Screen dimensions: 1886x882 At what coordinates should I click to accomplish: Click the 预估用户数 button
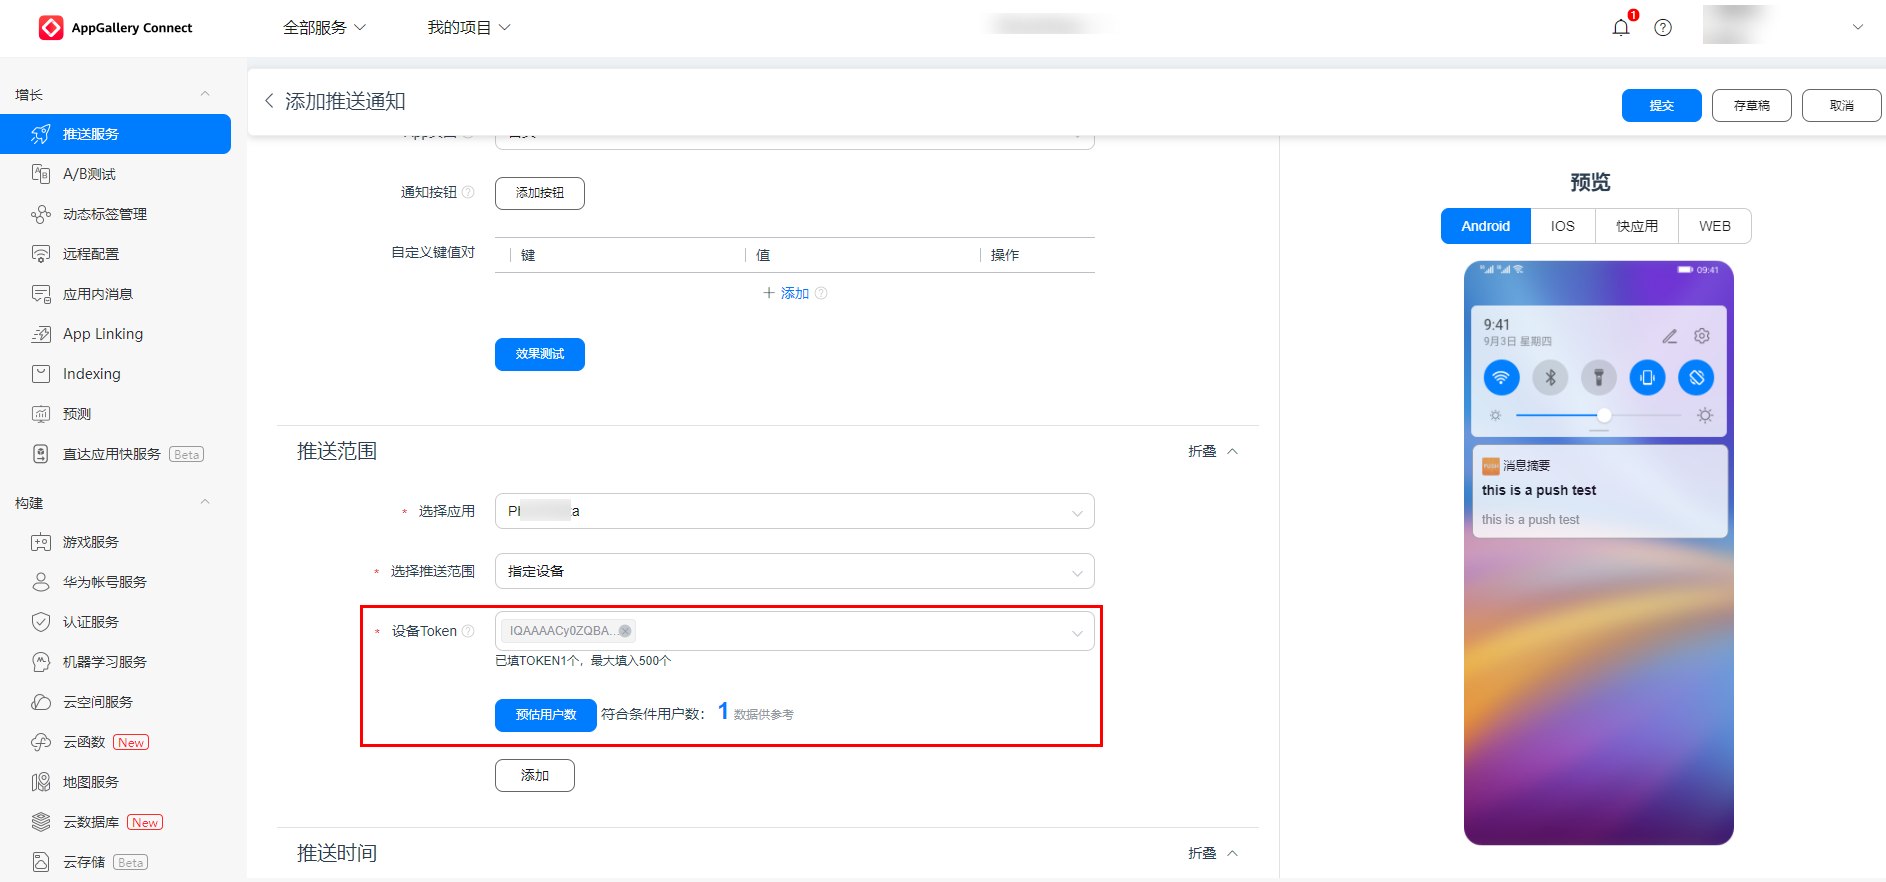(545, 715)
